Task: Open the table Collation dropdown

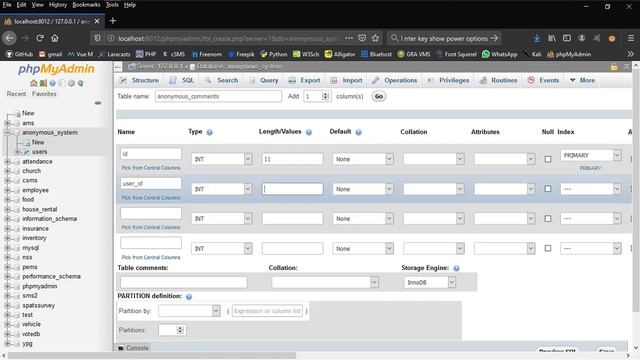Action: pyautogui.click(x=325, y=282)
